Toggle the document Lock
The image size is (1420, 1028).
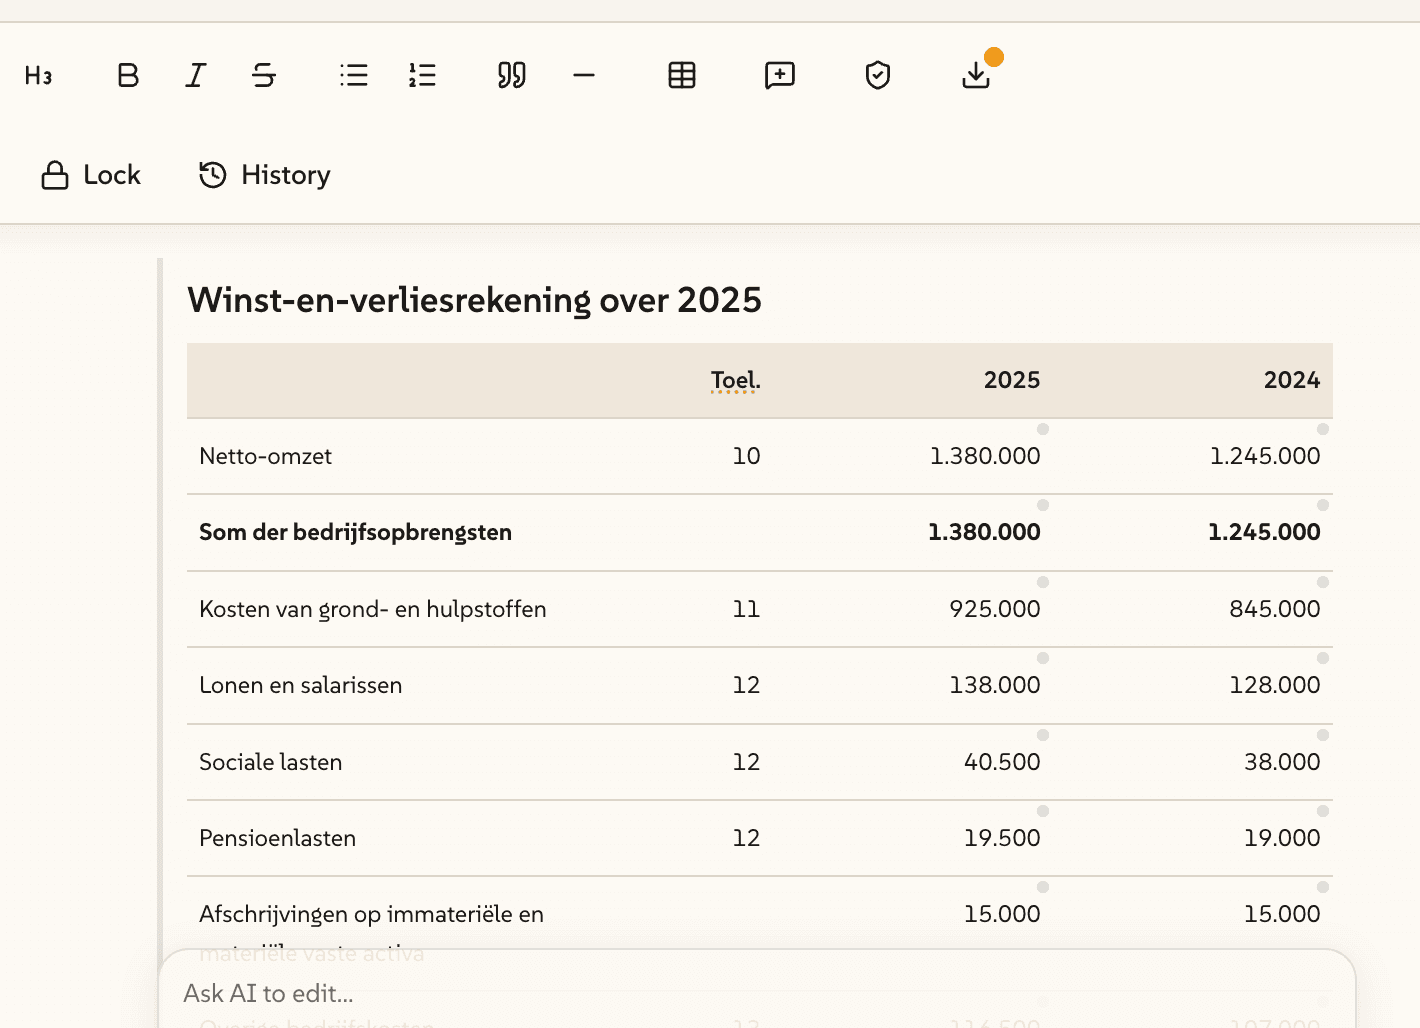click(89, 174)
